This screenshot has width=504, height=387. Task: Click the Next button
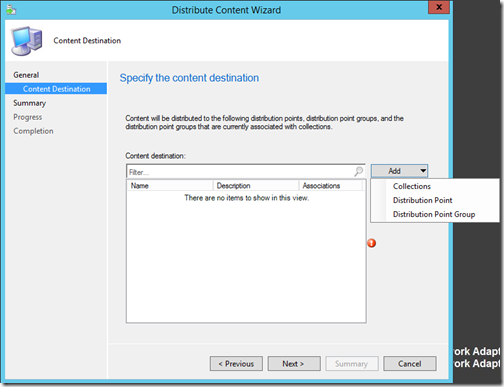click(x=294, y=364)
